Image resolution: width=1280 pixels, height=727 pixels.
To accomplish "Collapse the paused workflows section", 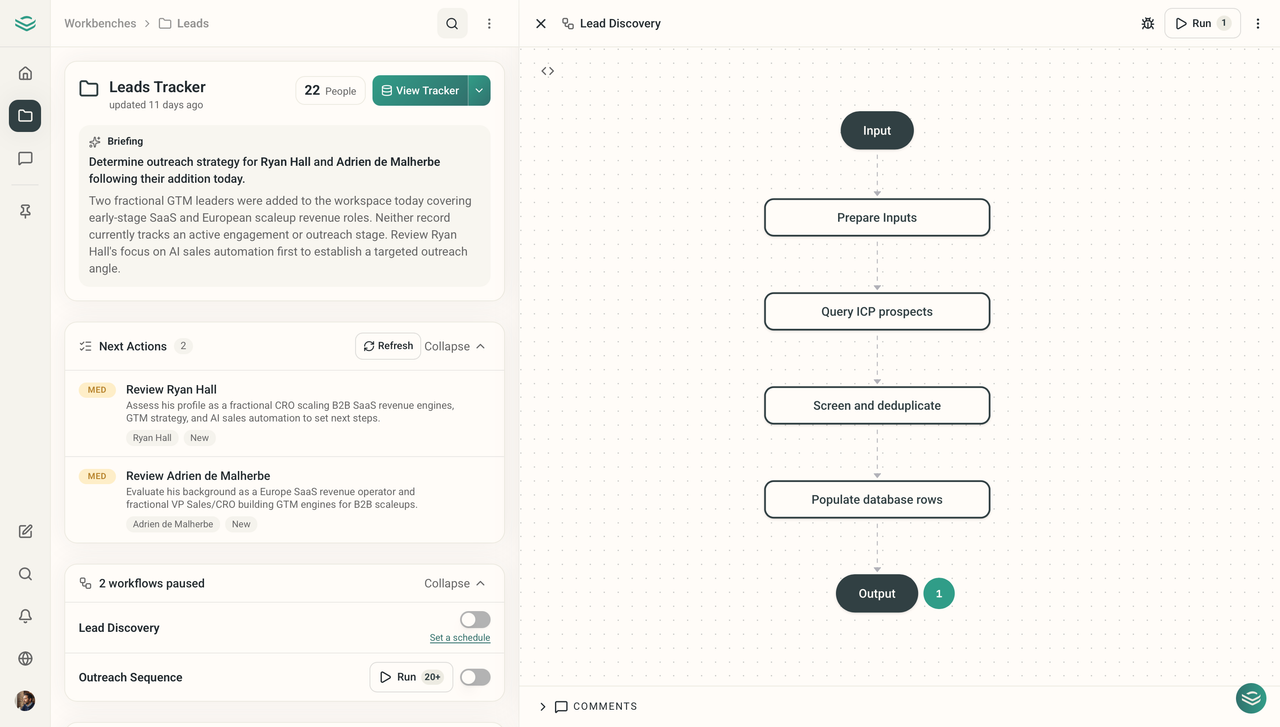I will point(455,583).
